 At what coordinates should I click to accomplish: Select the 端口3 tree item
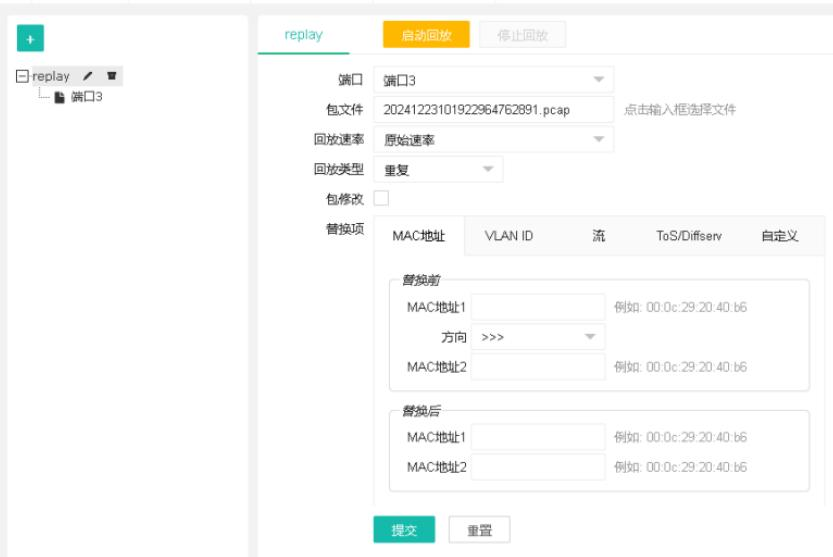coord(86,97)
